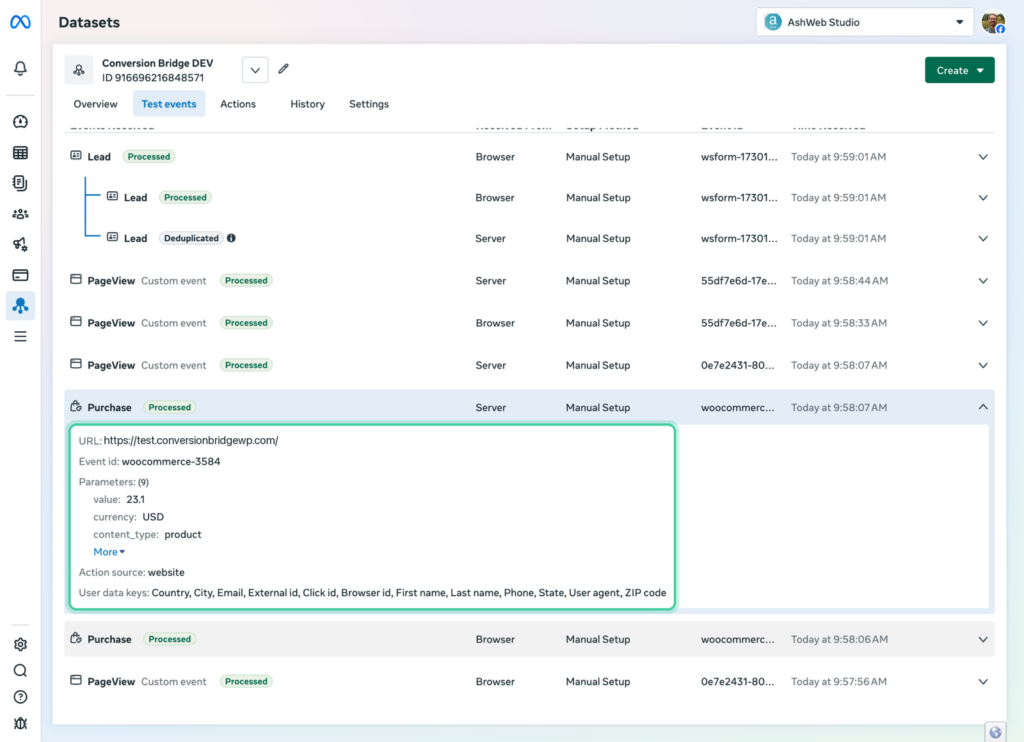Click Action source website text

coord(131,572)
